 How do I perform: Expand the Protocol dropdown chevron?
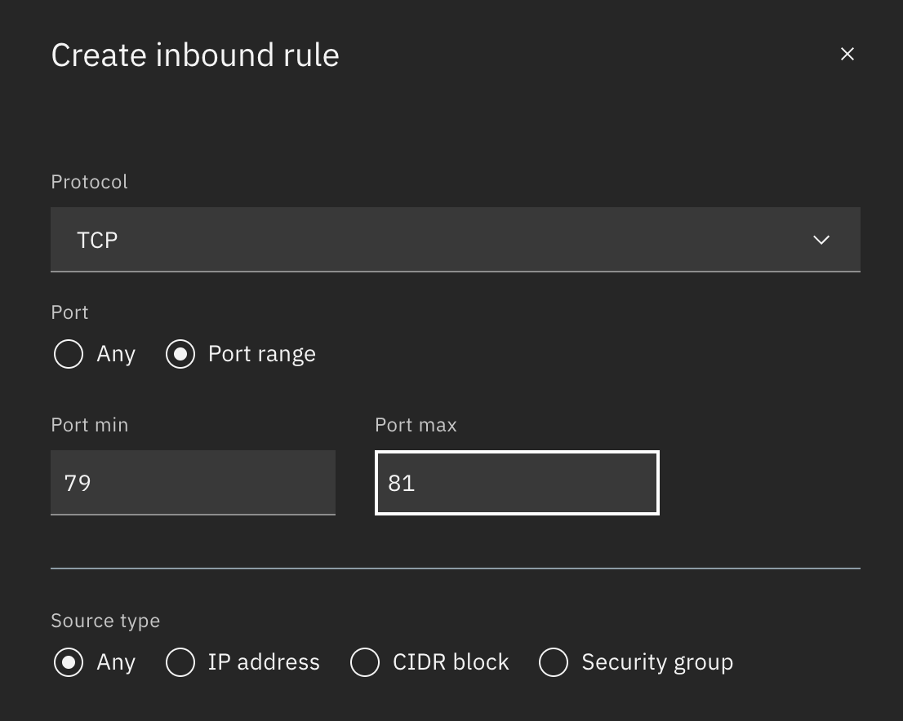821,240
